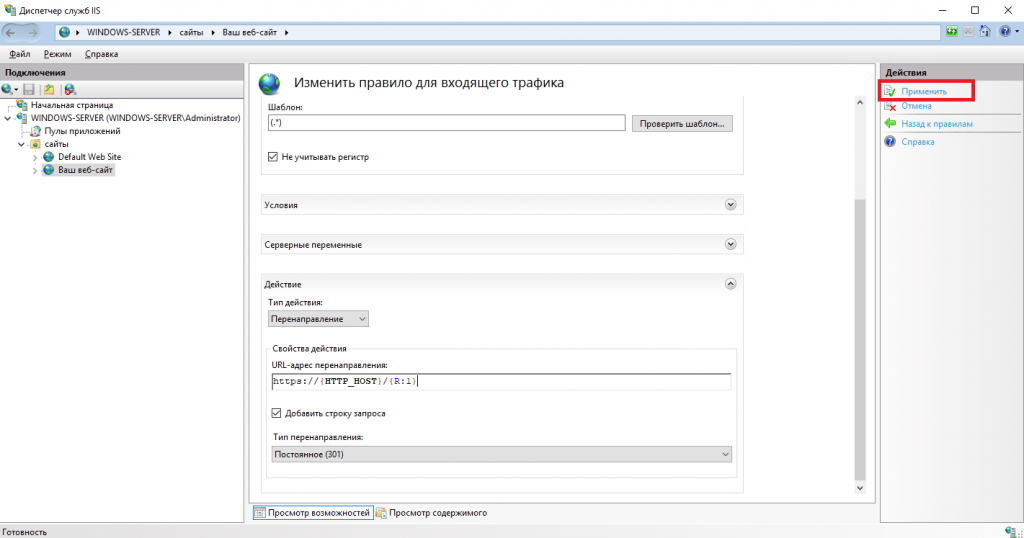Click the Применить checkmark icon
The height and width of the screenshot is (538, 1024).
tap(890, 91)
